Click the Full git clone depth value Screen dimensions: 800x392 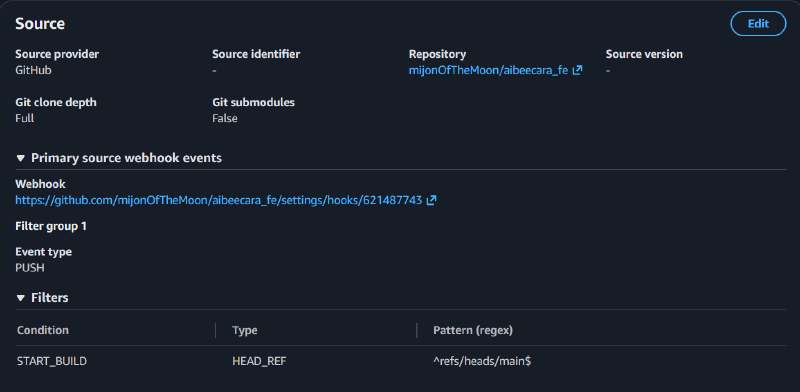click(x=24, y=118)
